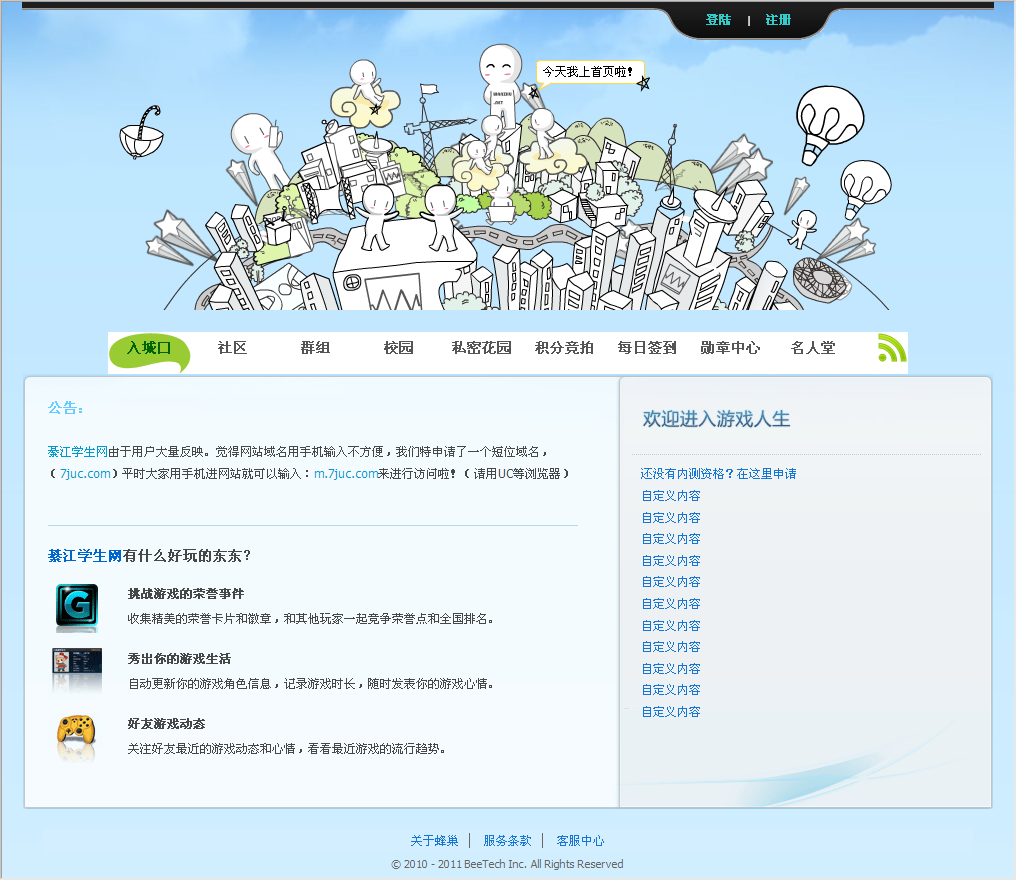
Task: Click the heading 挑战游戏的荣誉事件
Action: 185,594
